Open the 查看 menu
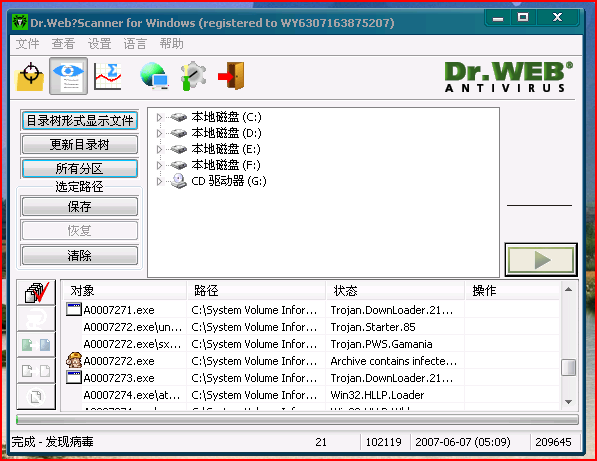 pyautogui.click(x=63, y=44)
